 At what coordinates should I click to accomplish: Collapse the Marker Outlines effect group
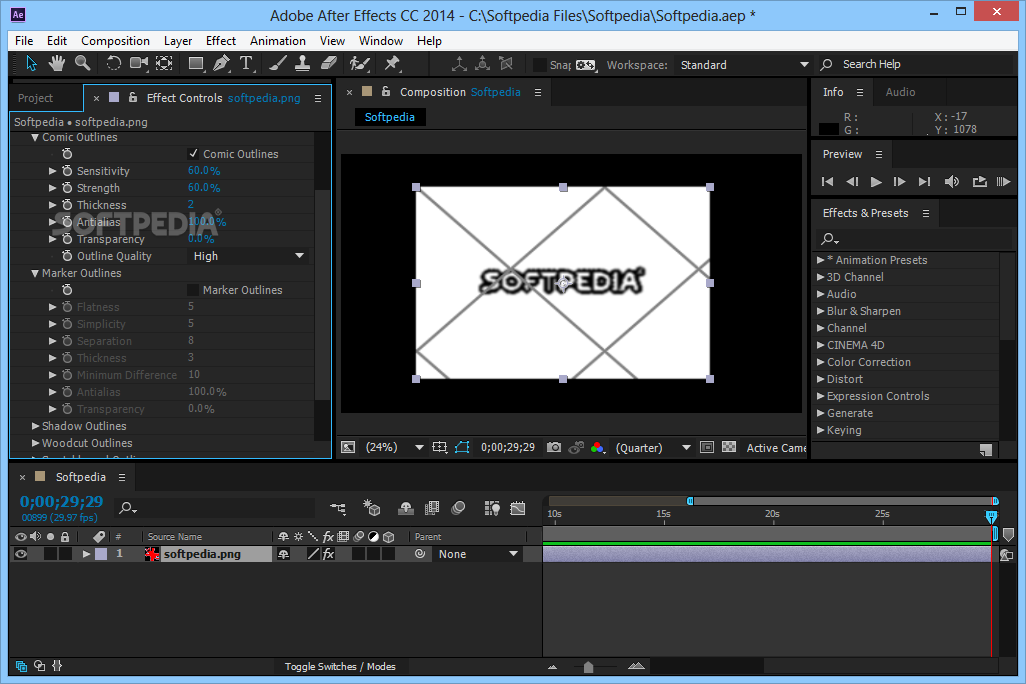35,274
